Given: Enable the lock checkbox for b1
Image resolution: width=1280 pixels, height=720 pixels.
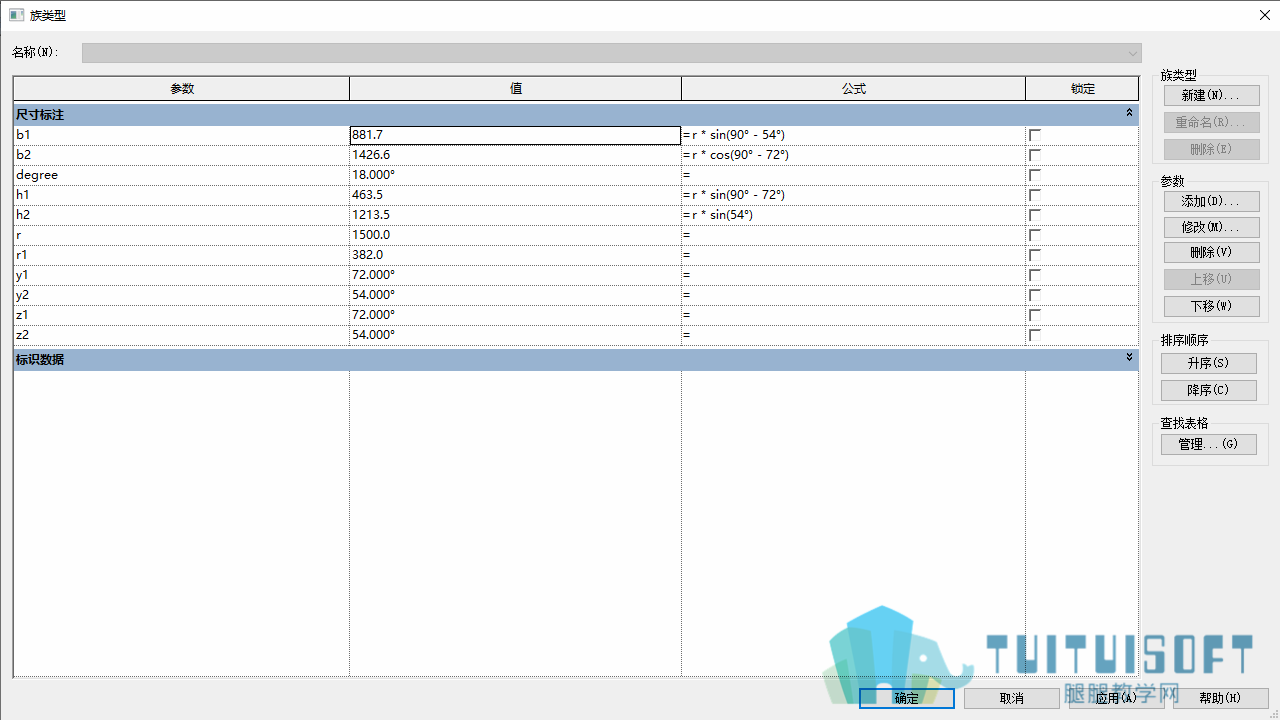Looking at the screenshot, I should (x=1035, y=135).
